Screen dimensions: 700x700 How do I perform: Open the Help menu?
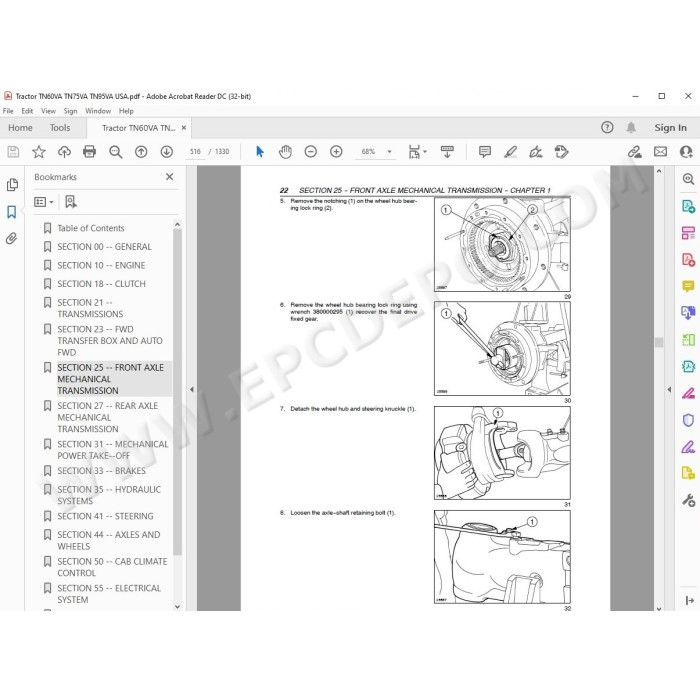point(126,111)
